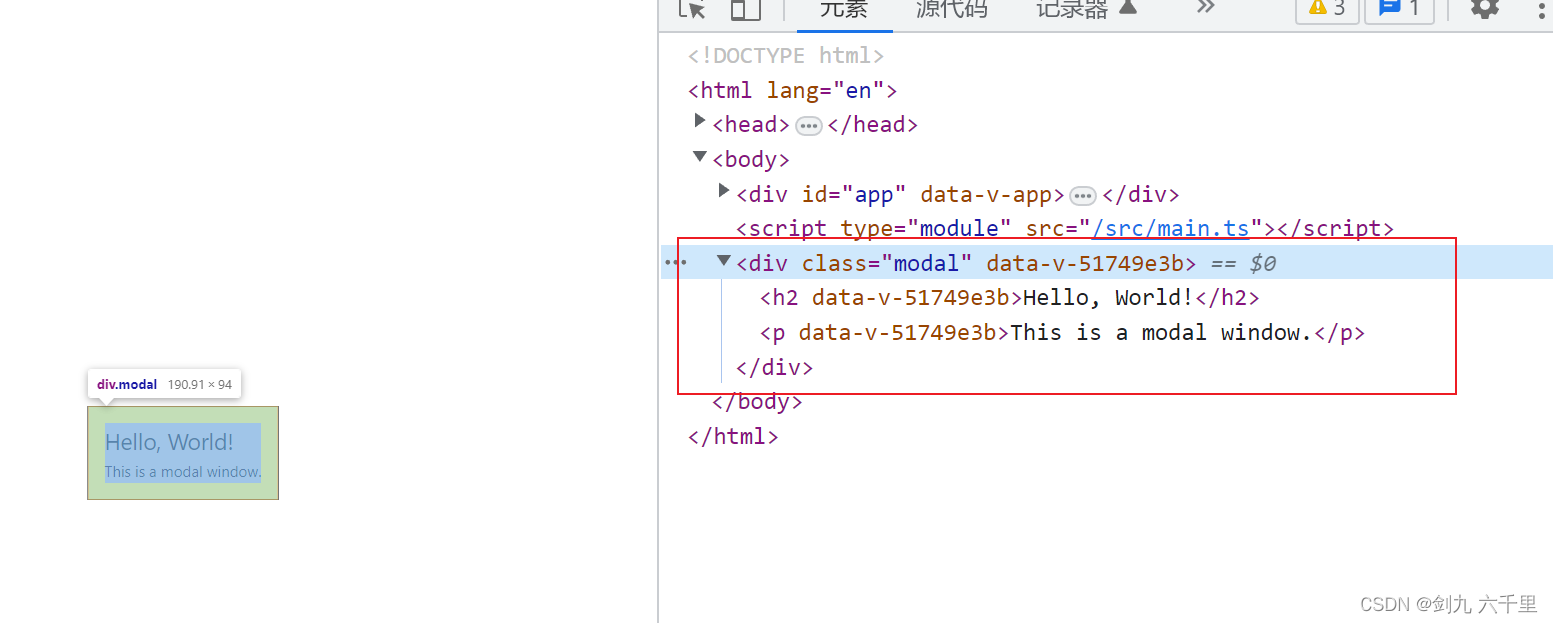Toggle the device toolbar icon

745,8
